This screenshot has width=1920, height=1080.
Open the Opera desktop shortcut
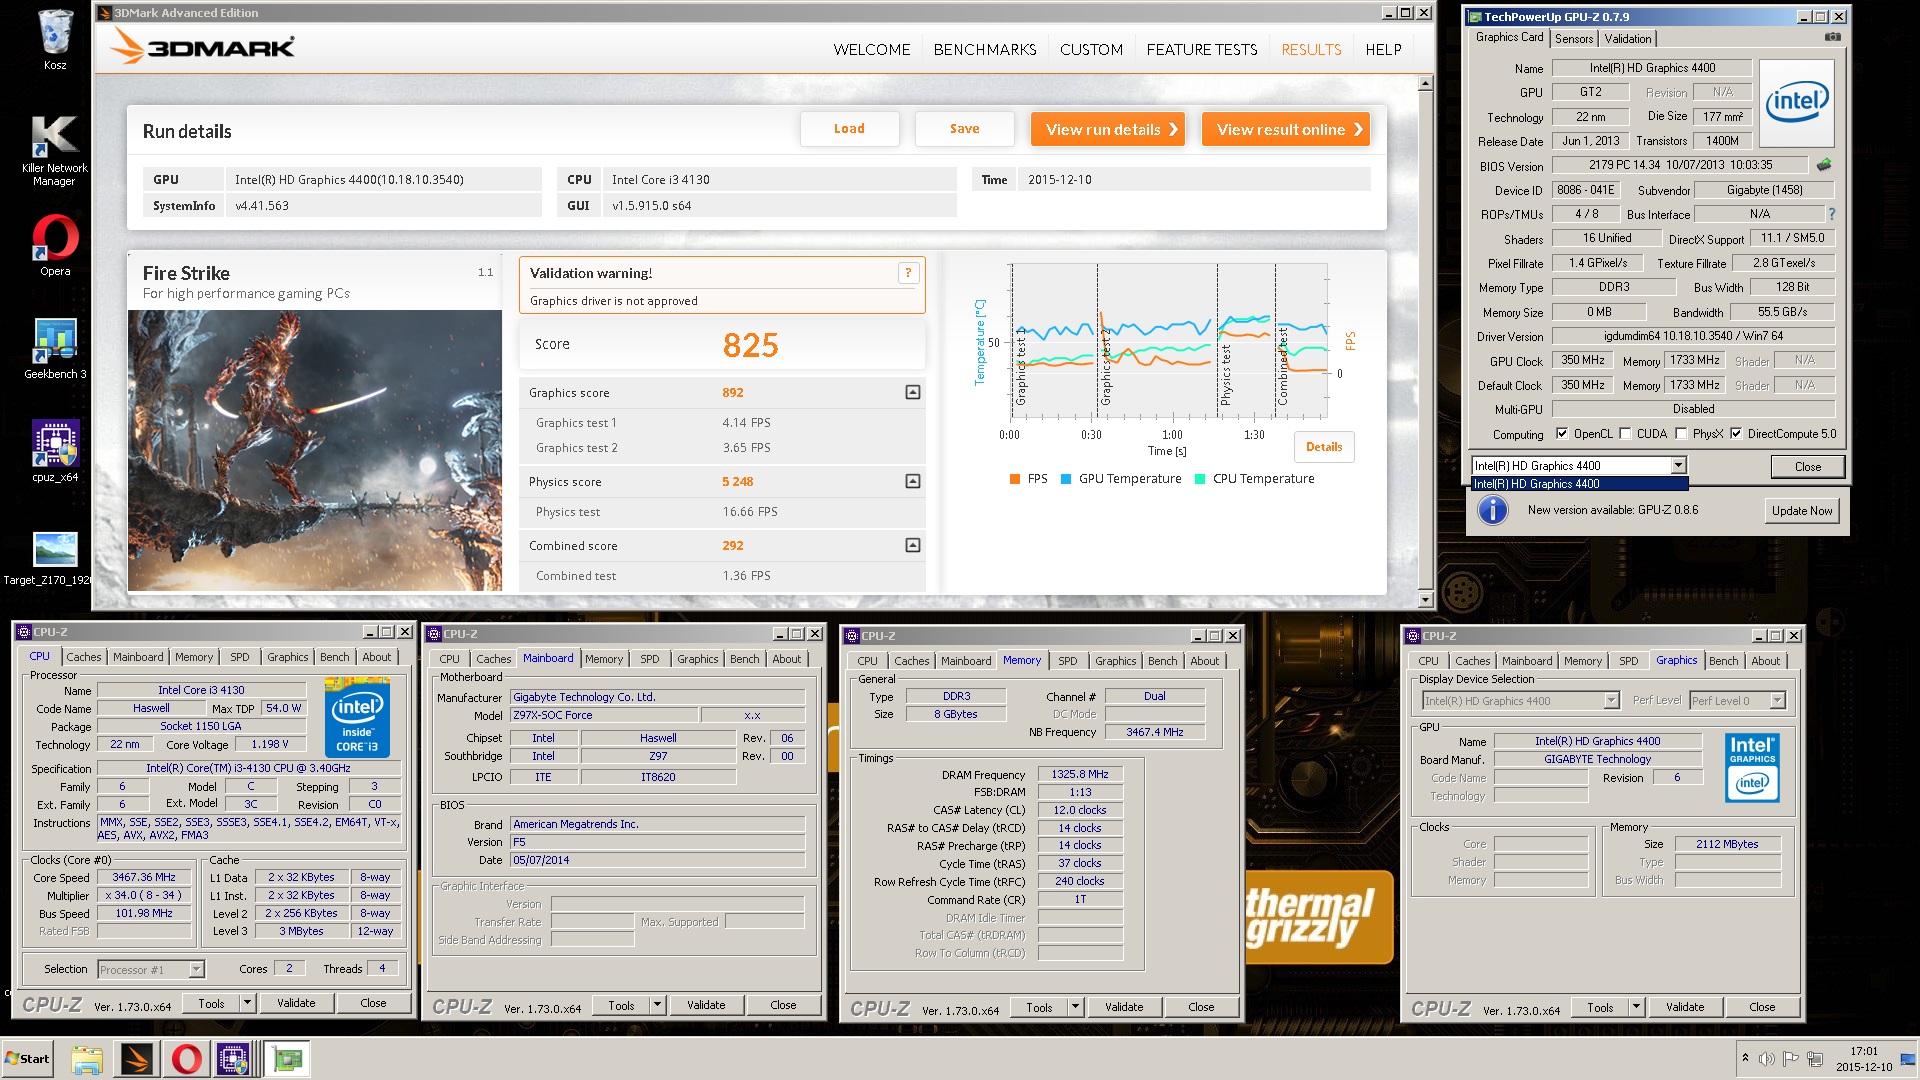[x=55, y=246]
